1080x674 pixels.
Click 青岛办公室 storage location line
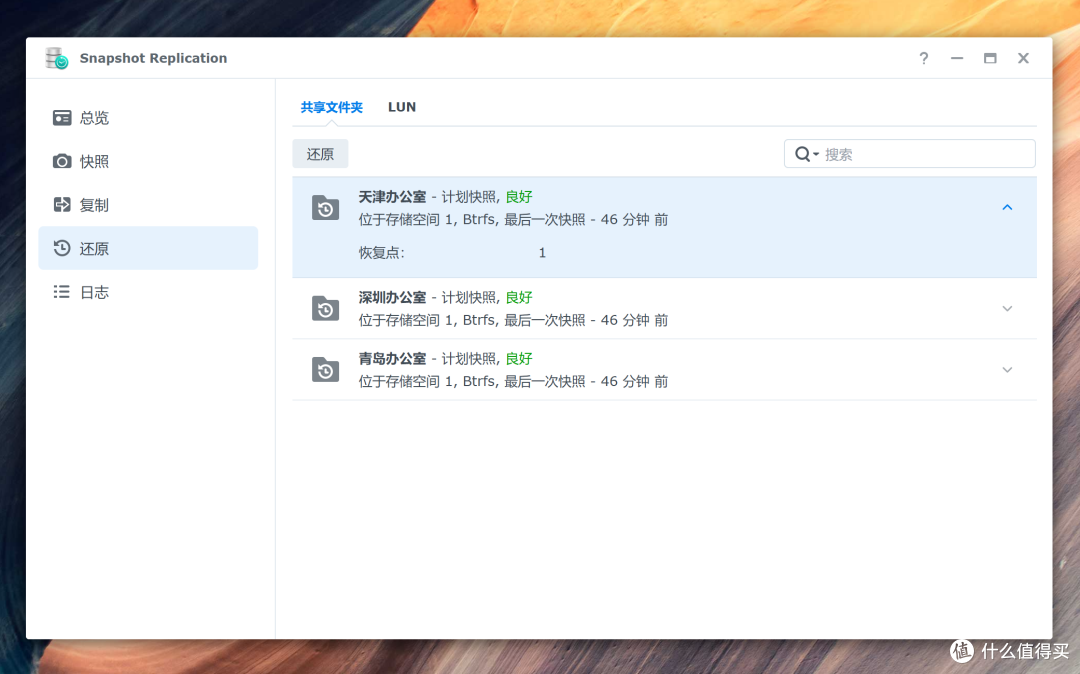[513, 381]
